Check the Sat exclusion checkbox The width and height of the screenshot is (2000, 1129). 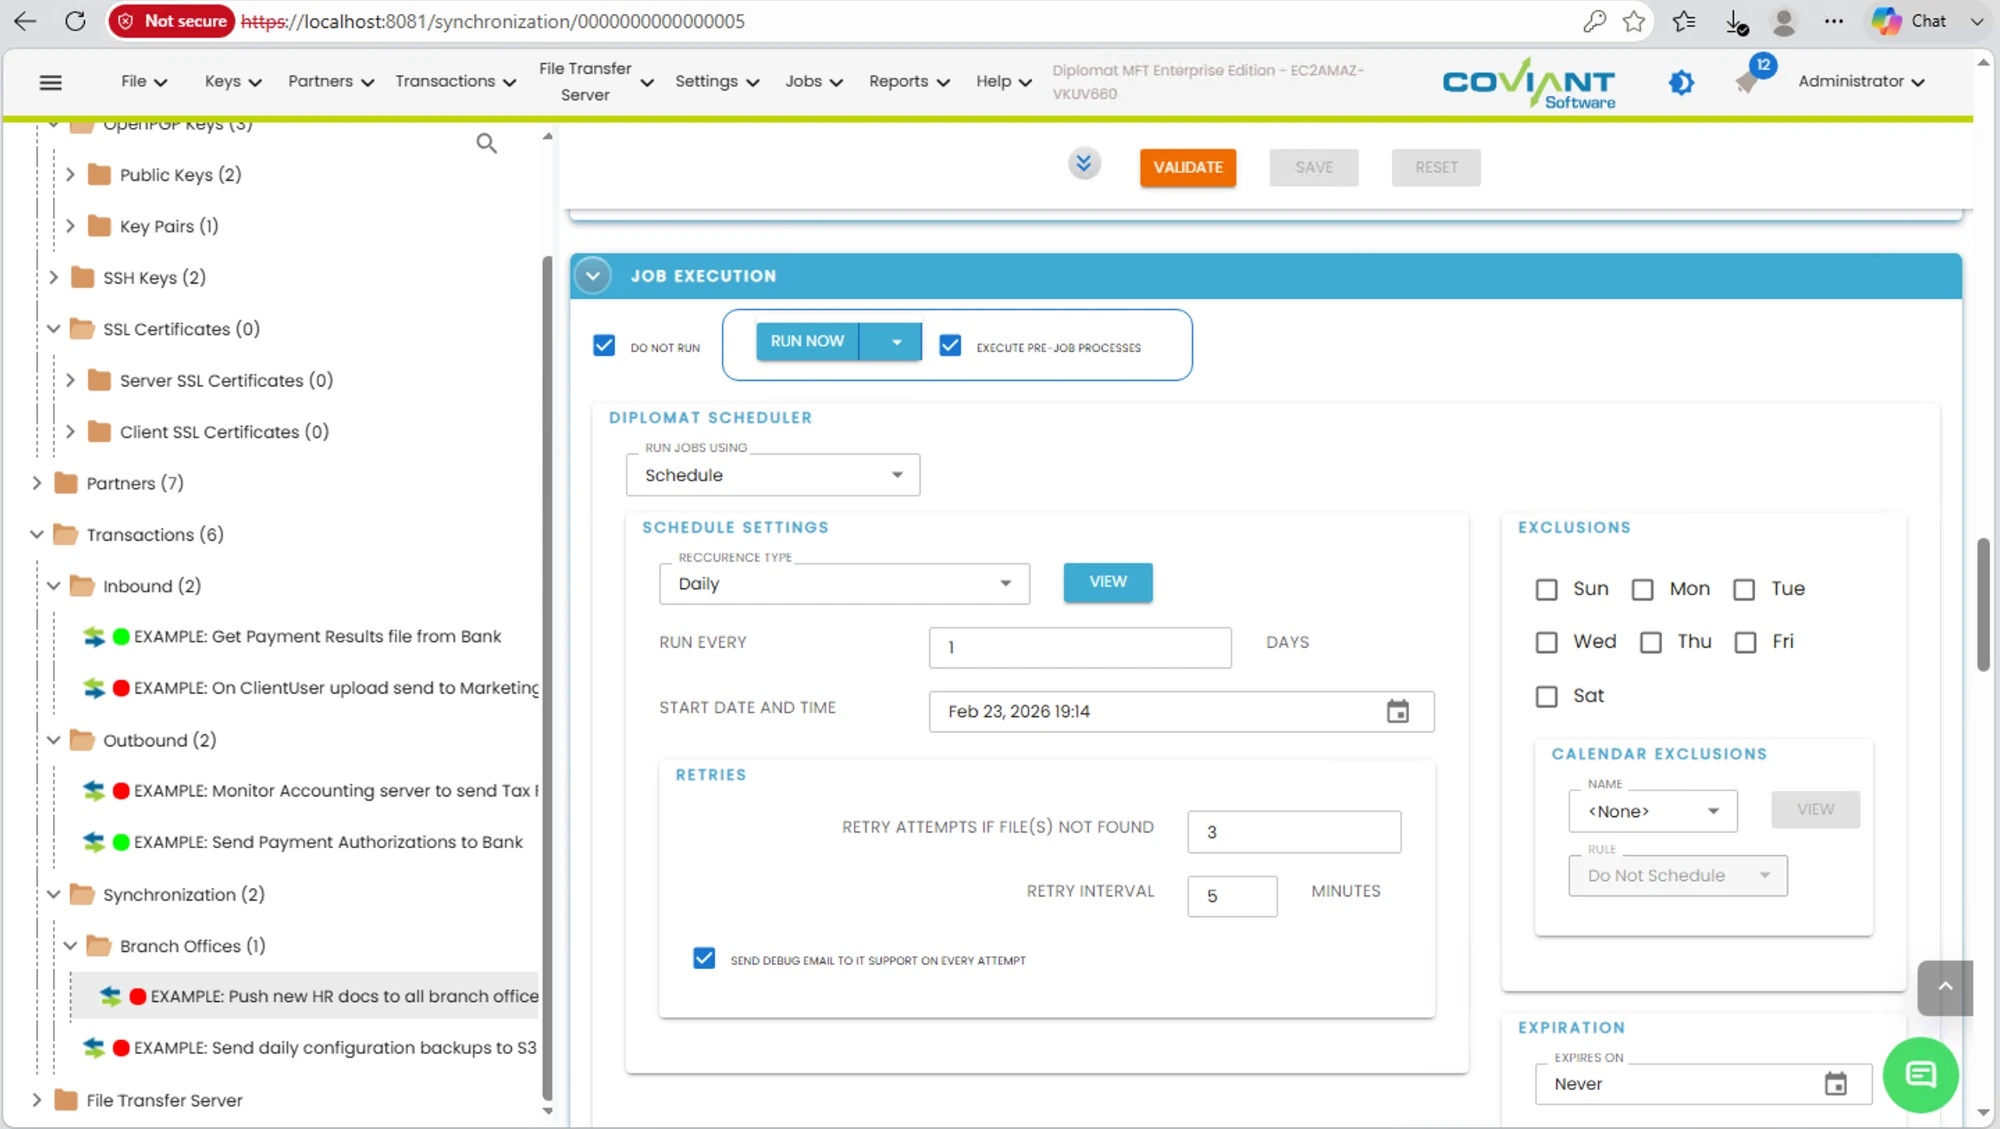point(1546,696)
